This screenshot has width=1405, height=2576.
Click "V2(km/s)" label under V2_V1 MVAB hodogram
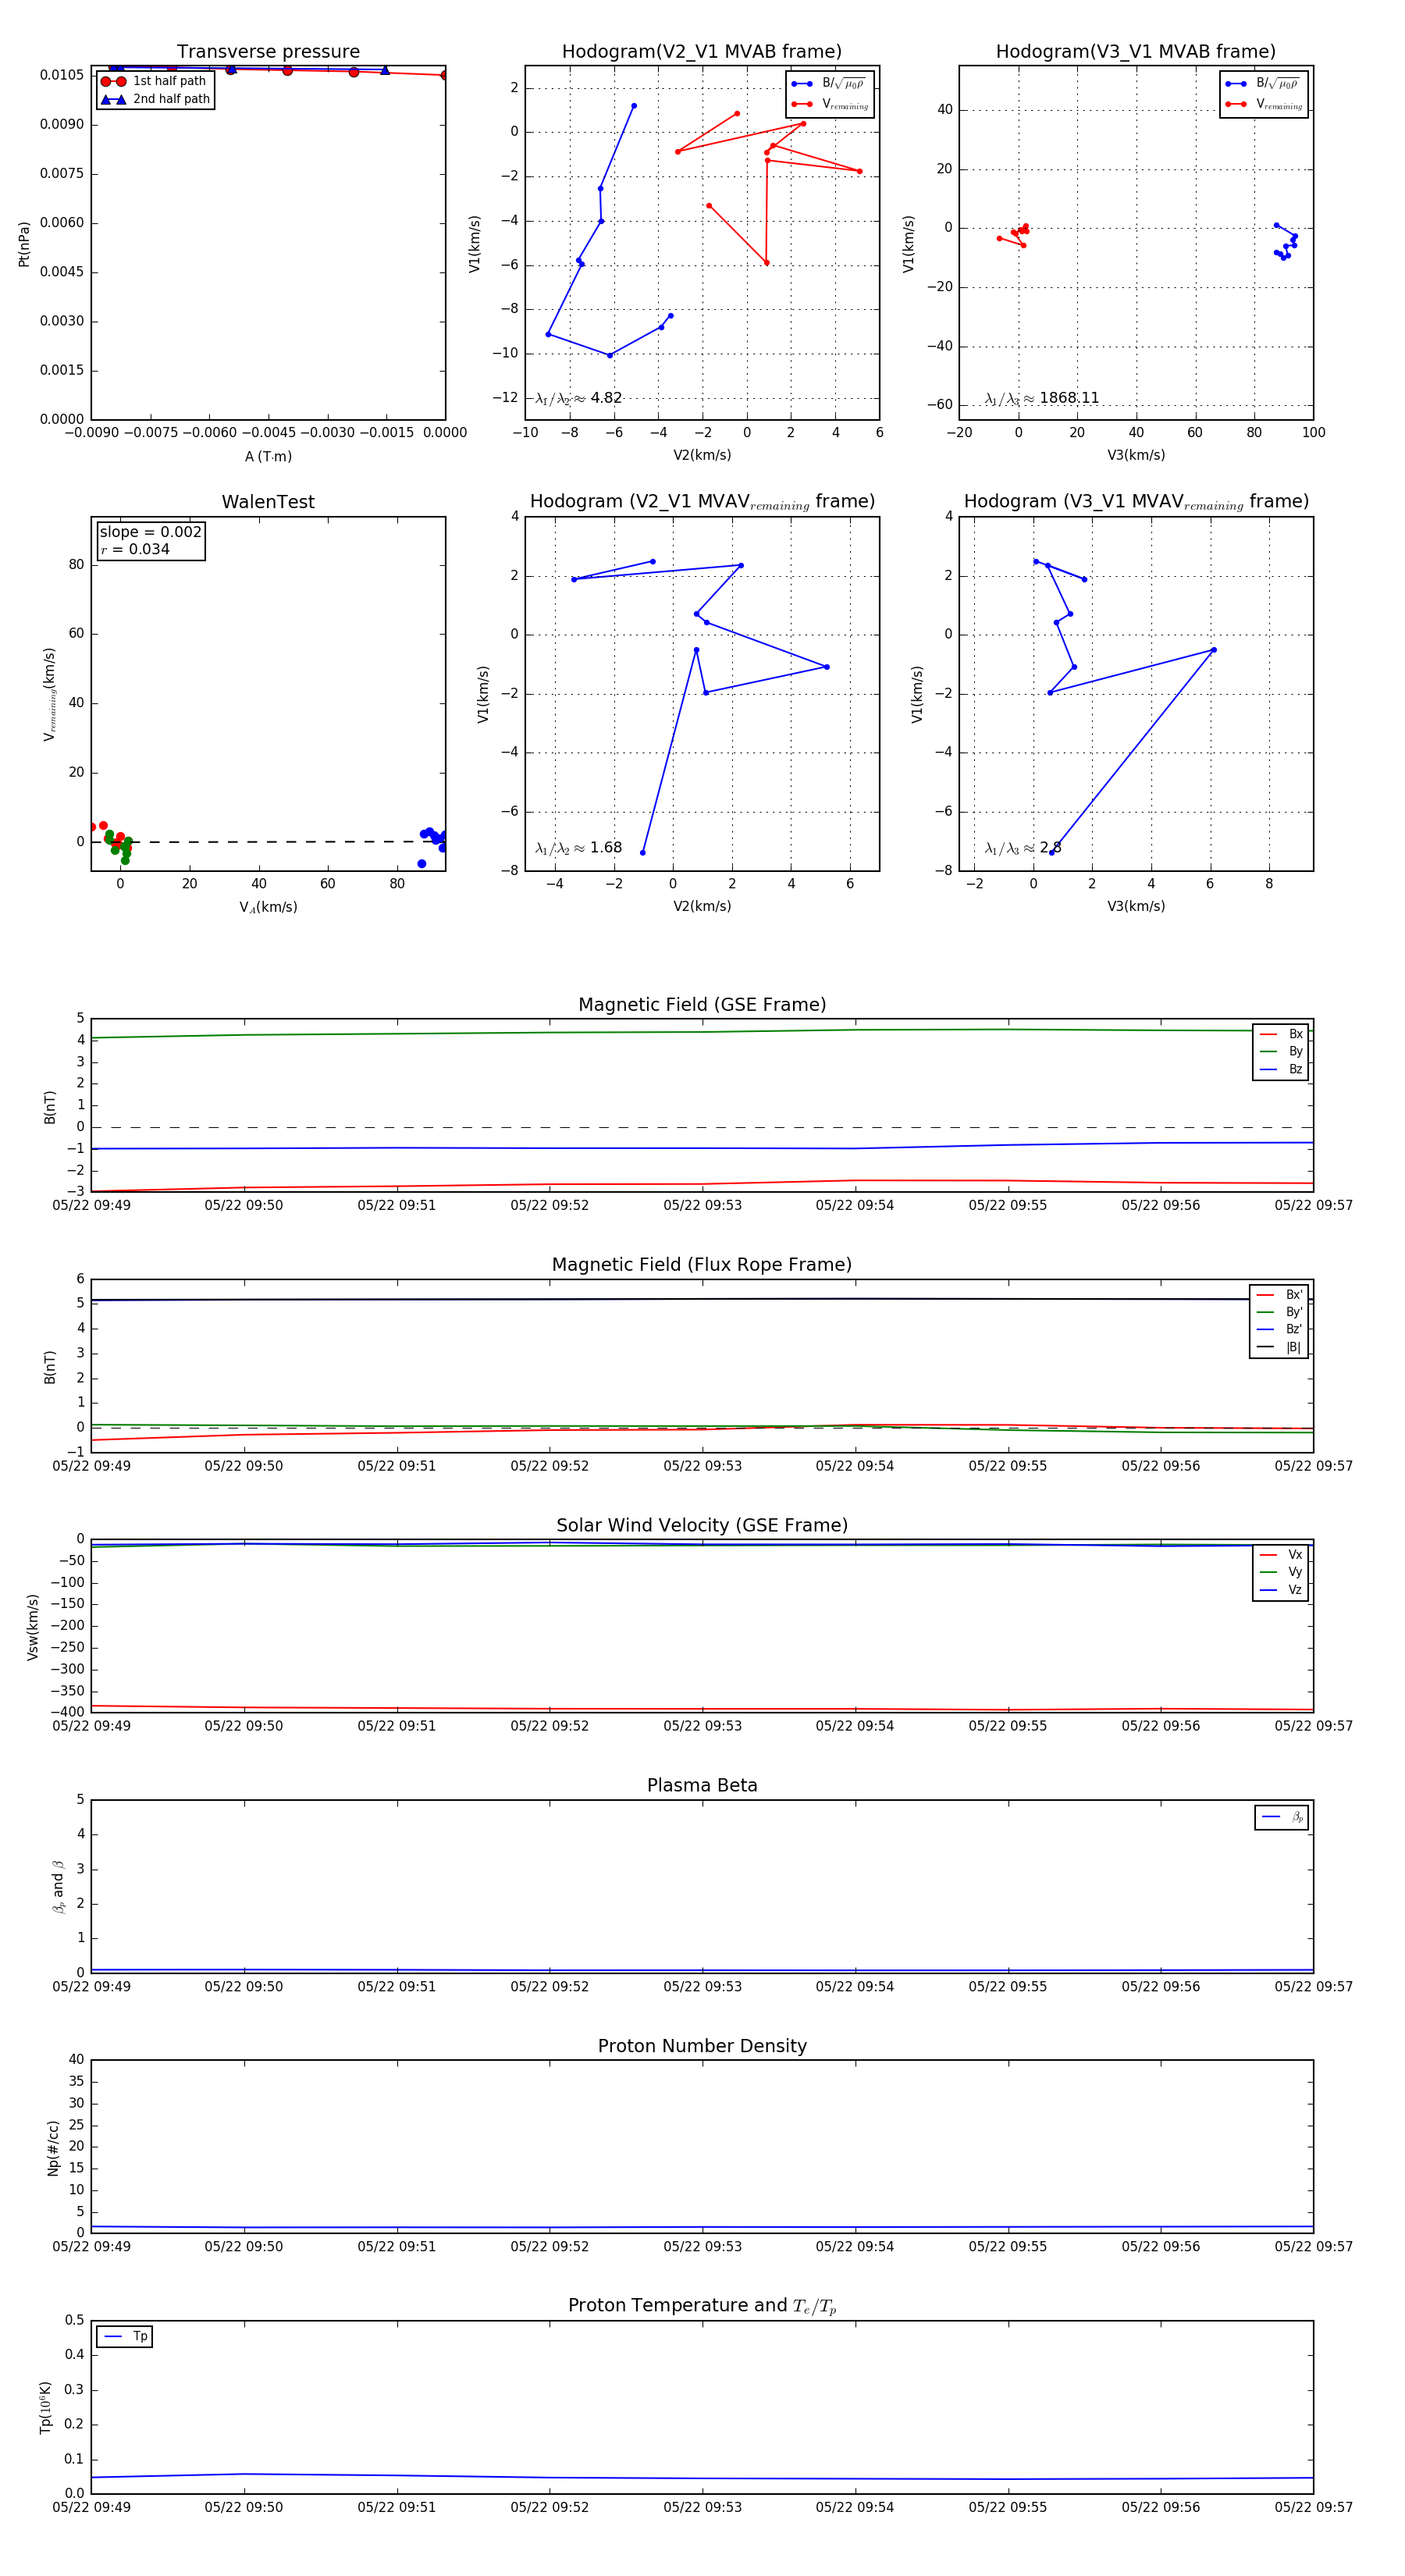tap(702, 455)
